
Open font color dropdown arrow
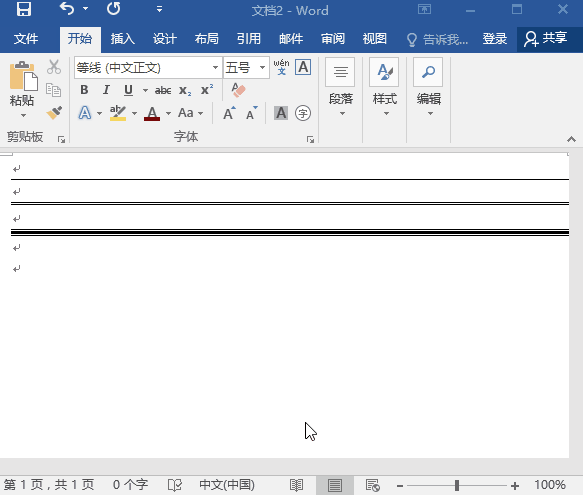(168, 113)
